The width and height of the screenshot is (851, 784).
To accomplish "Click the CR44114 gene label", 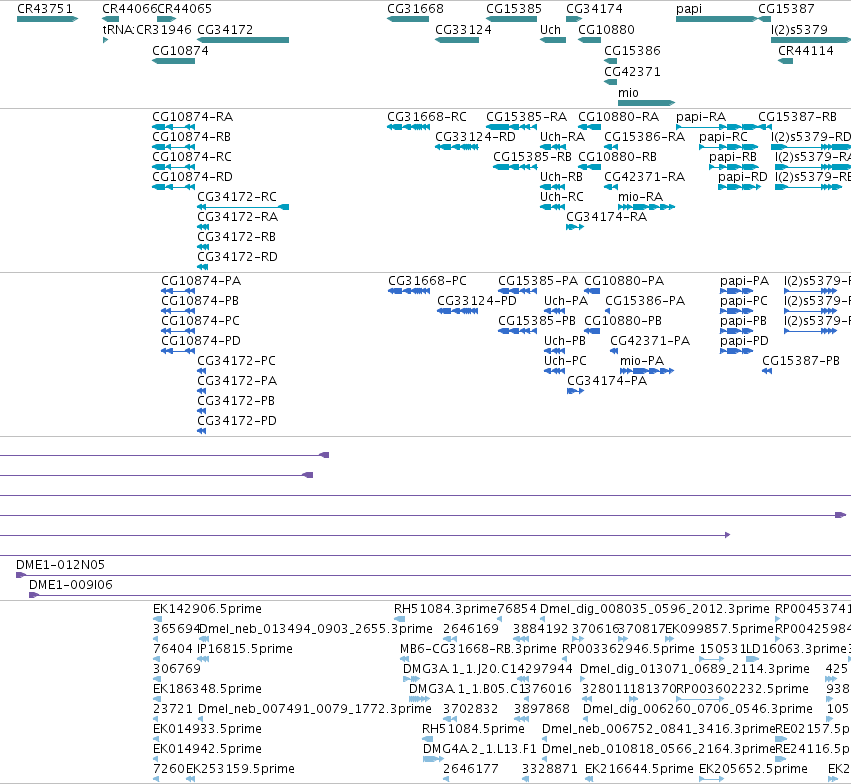I will click(x=805, y=50).
